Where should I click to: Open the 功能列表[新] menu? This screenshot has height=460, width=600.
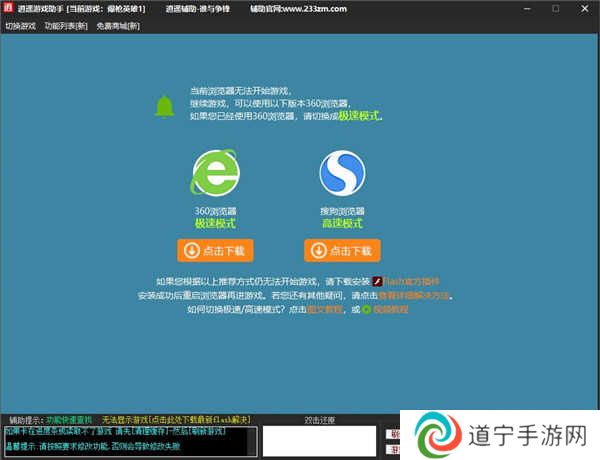(x=66, y=26)
